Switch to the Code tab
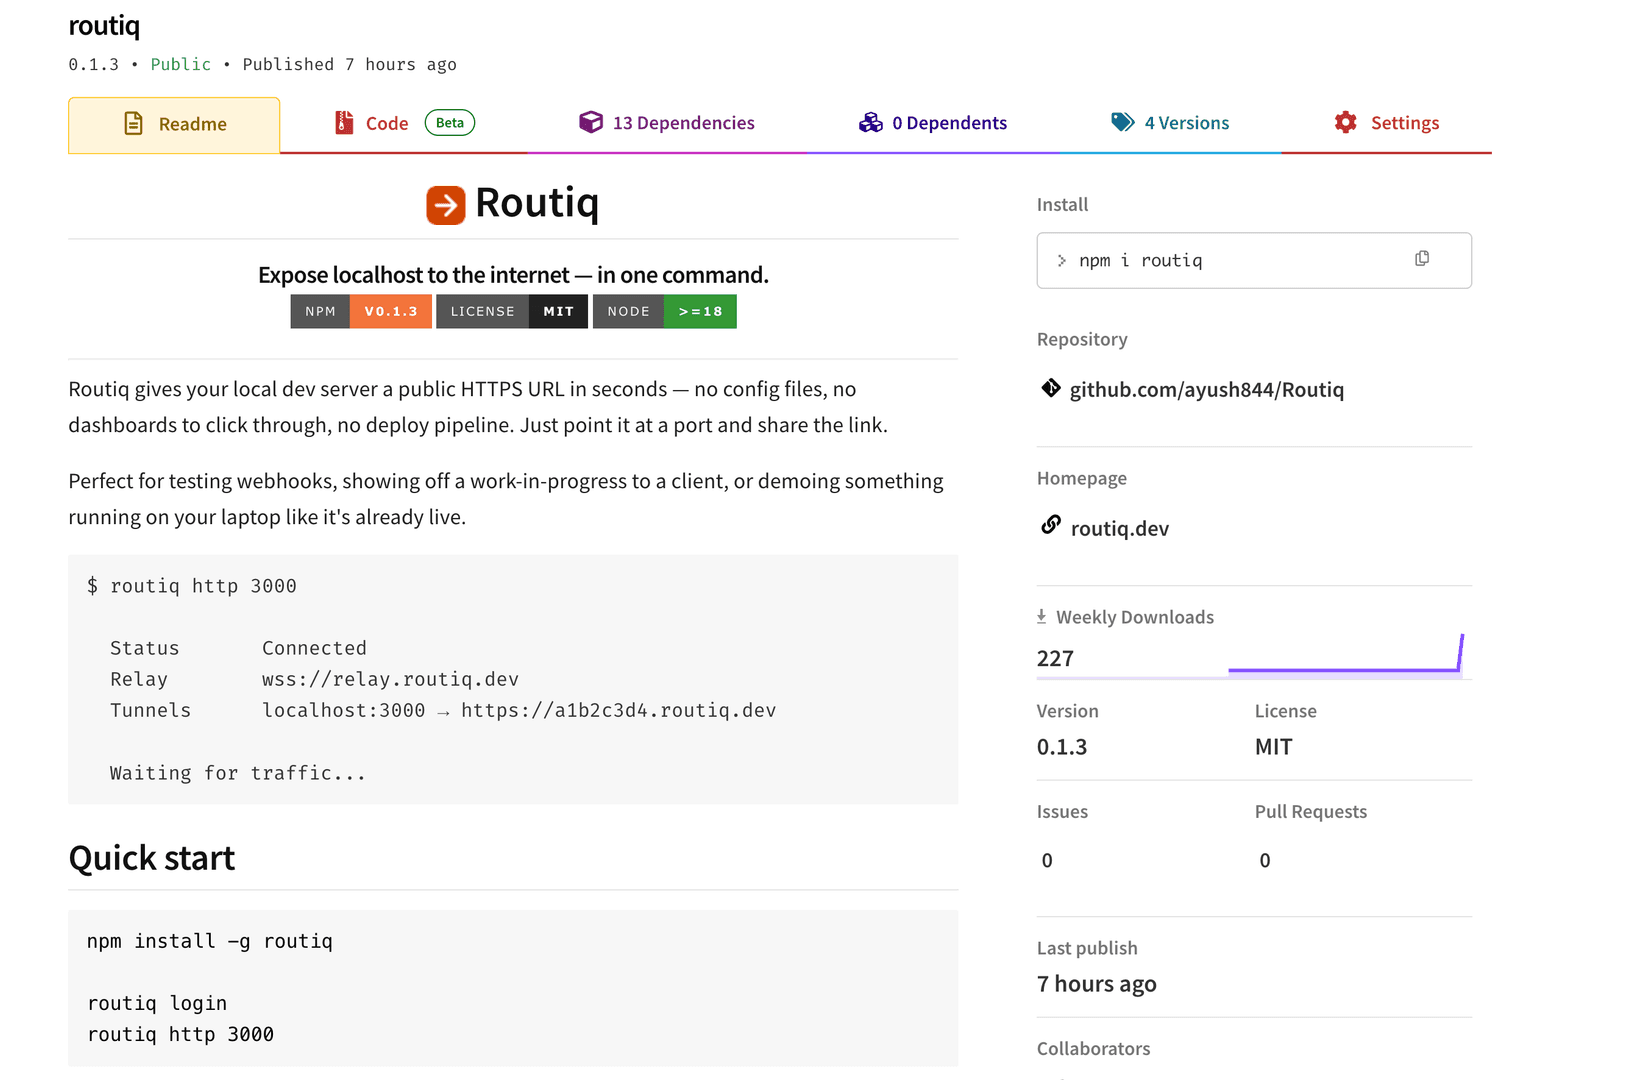The width and height of the screenshot is (1632, 1080). [x=403, y=123]
